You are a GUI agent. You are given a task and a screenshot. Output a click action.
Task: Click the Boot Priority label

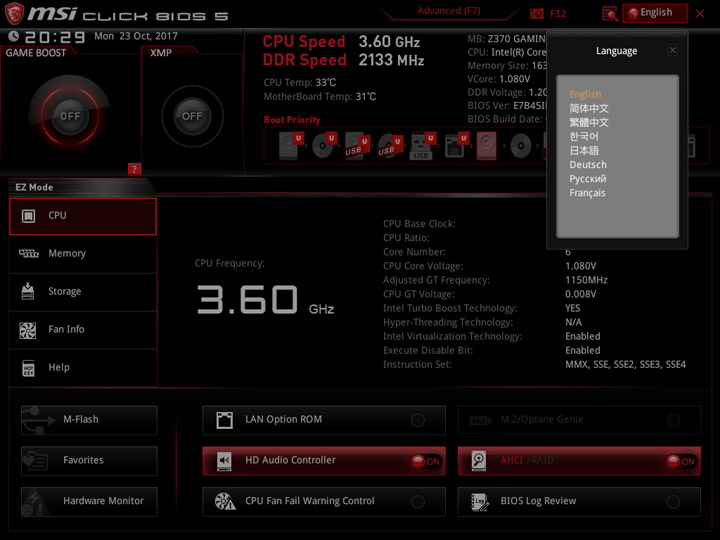(x=292, y=120)
